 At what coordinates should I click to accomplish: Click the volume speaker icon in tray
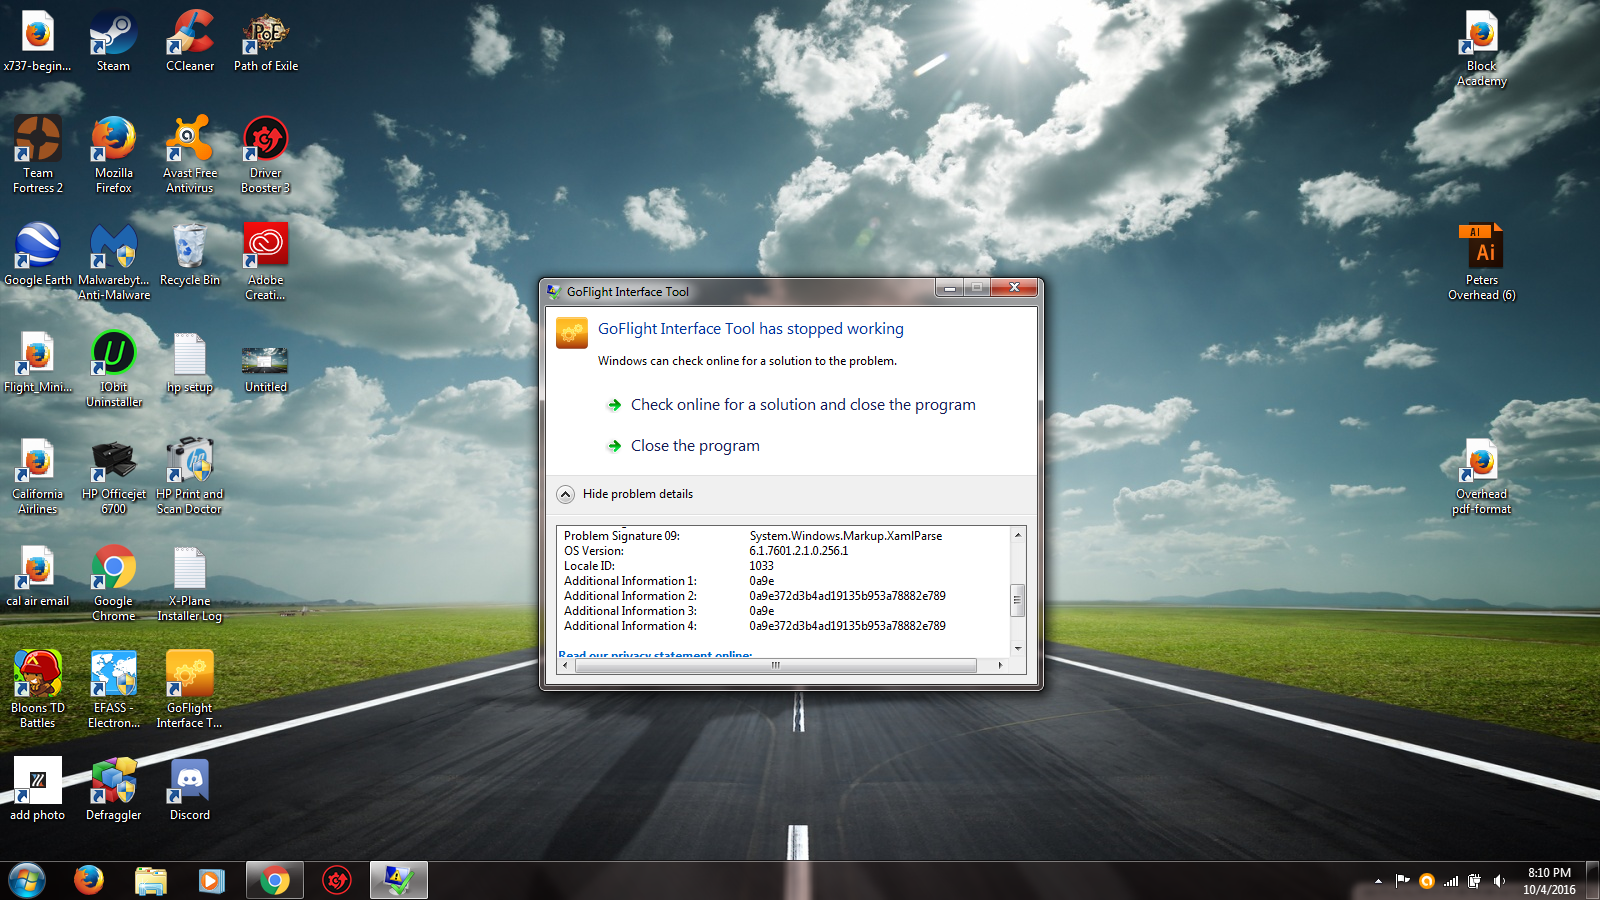pyautogui.click(x=1499, y=881)
